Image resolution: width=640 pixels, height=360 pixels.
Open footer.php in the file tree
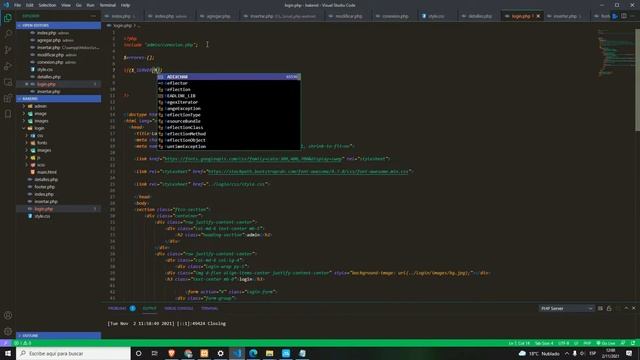pos(58,187)
